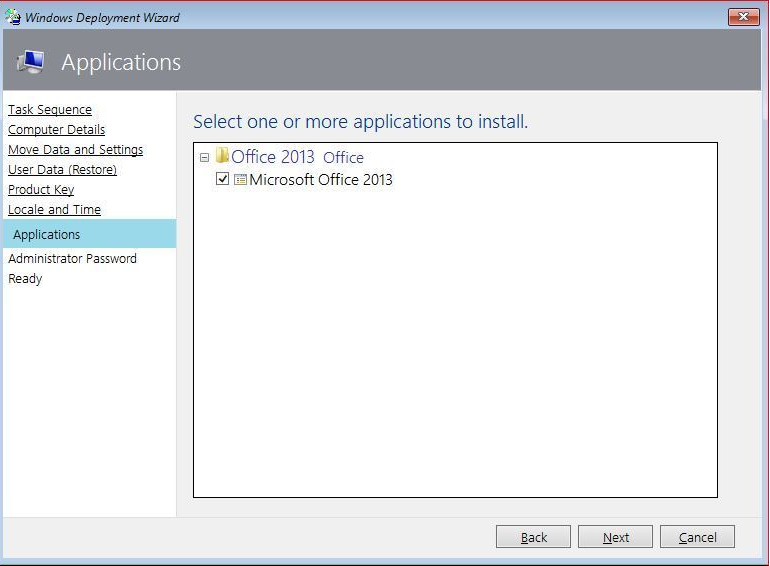Uncheck the Microsoft Office 2013 checkbox
This screenshot has height=566, width=770.
pyautogui.click(x=223, y=180)
